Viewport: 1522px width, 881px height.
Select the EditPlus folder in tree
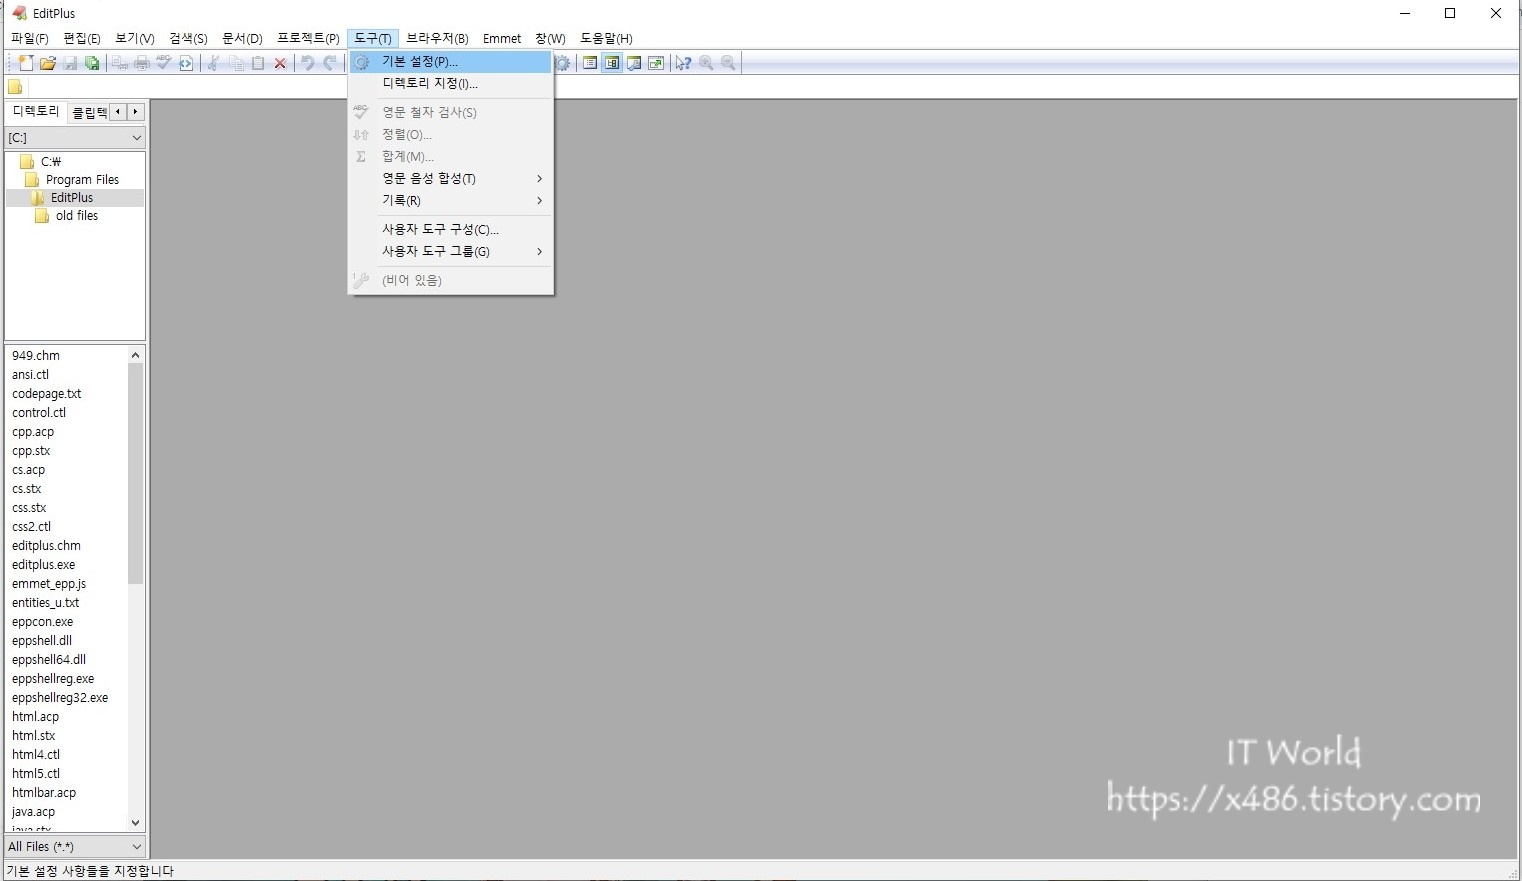[x=72, y=198]
